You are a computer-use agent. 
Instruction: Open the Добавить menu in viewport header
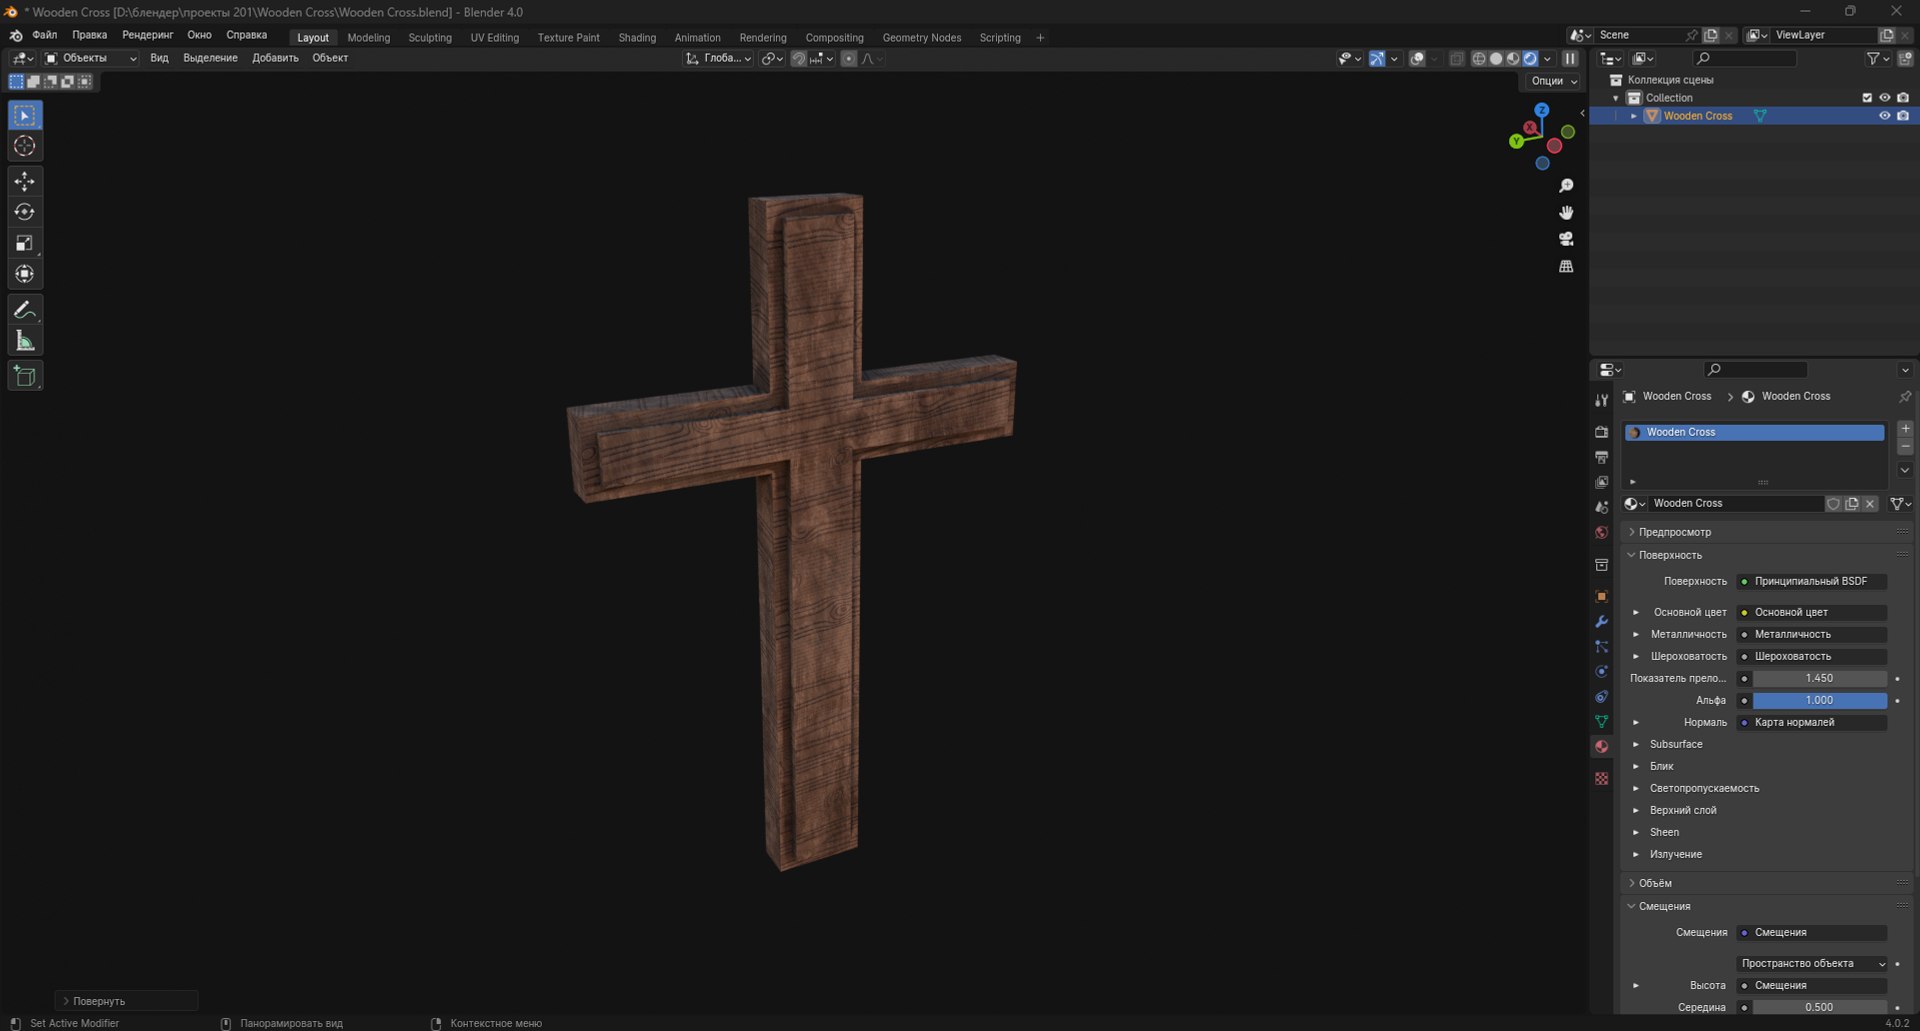[x=275, y=58]
